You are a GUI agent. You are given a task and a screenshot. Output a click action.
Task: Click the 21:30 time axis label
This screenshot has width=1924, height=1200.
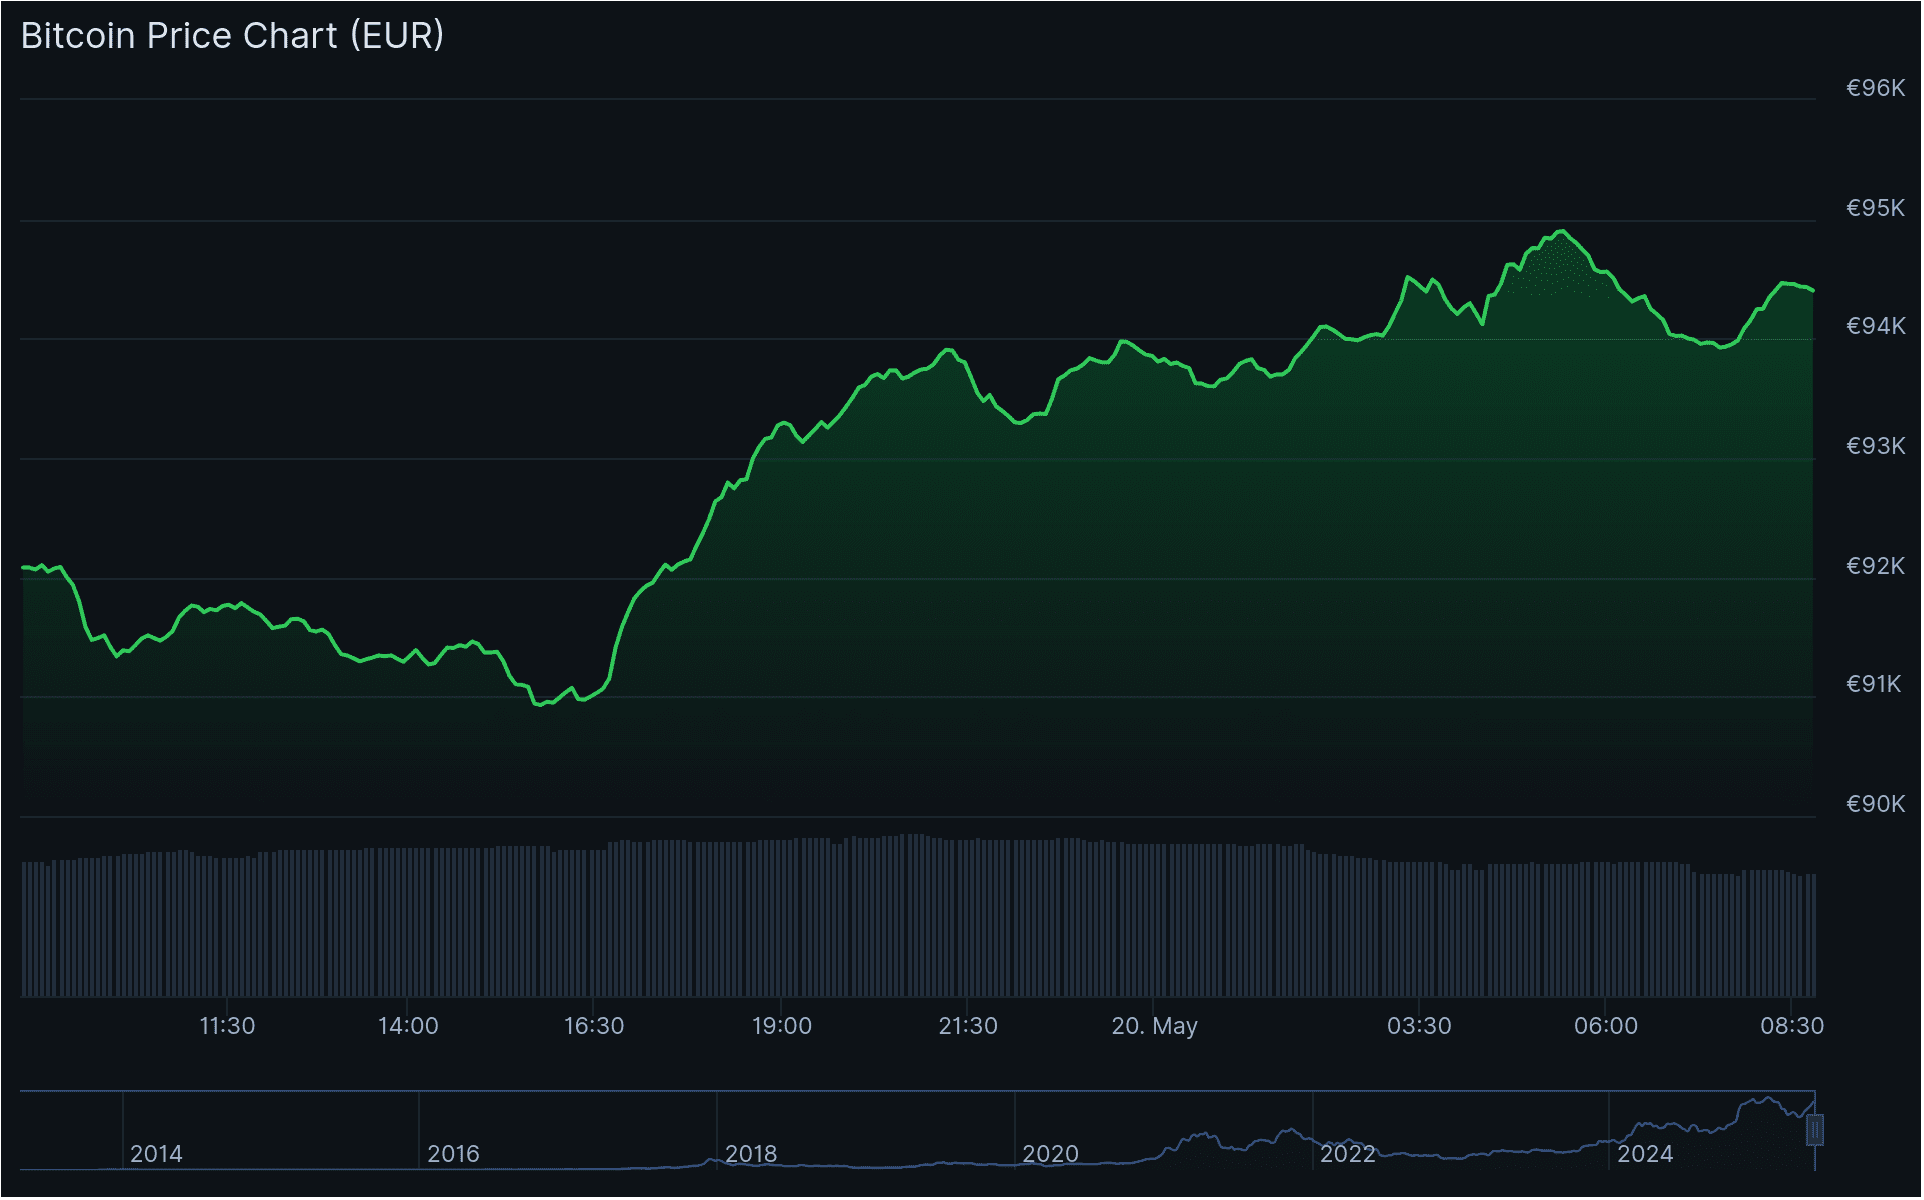click(x=969, y=1027)
